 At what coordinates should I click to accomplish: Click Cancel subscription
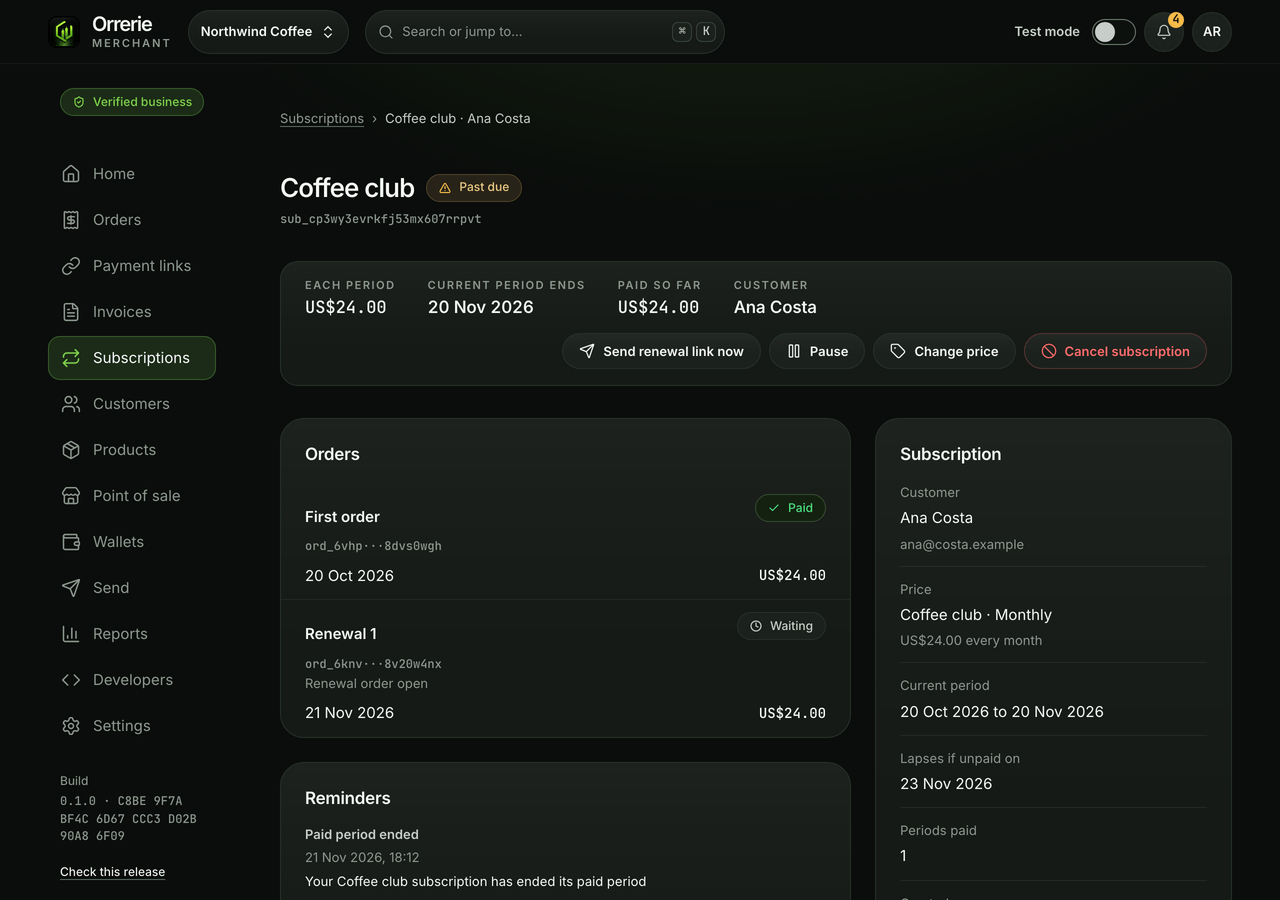(x=1115, y=351)
